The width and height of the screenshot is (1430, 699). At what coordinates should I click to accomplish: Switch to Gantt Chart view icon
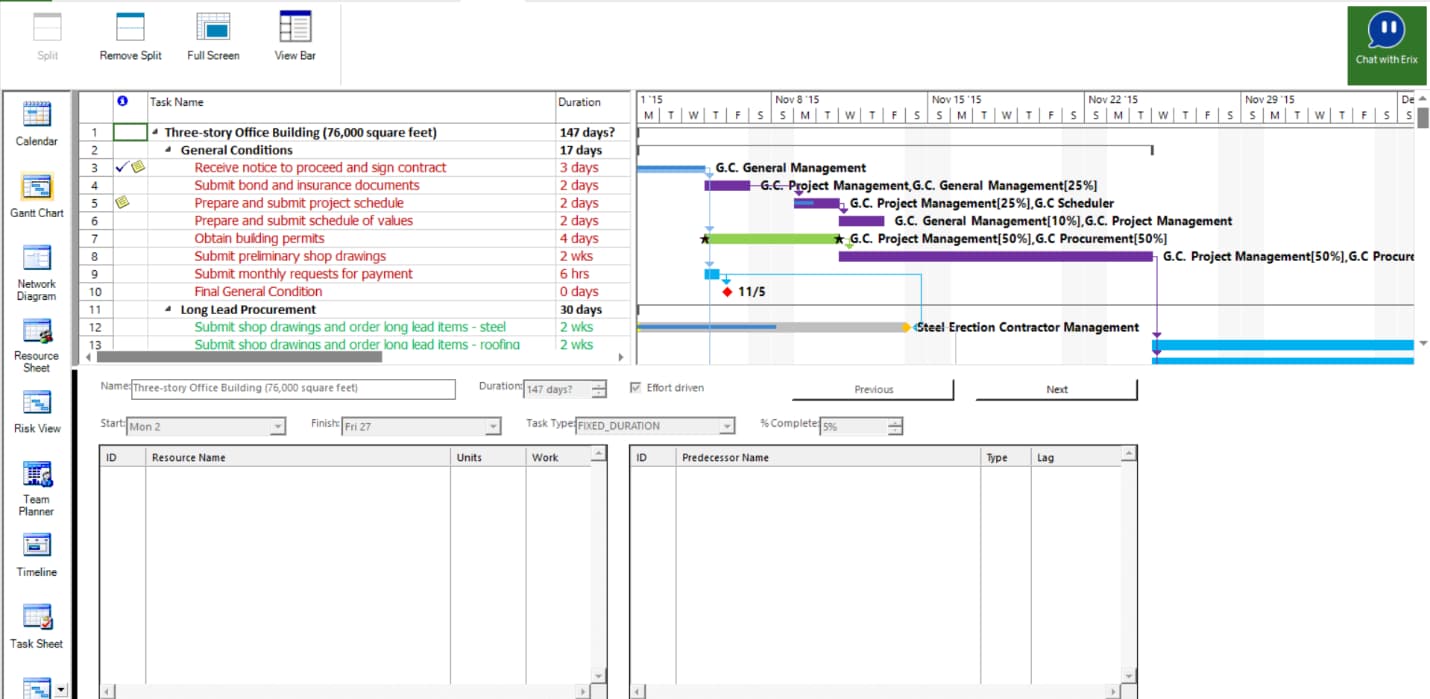point(37,187)
